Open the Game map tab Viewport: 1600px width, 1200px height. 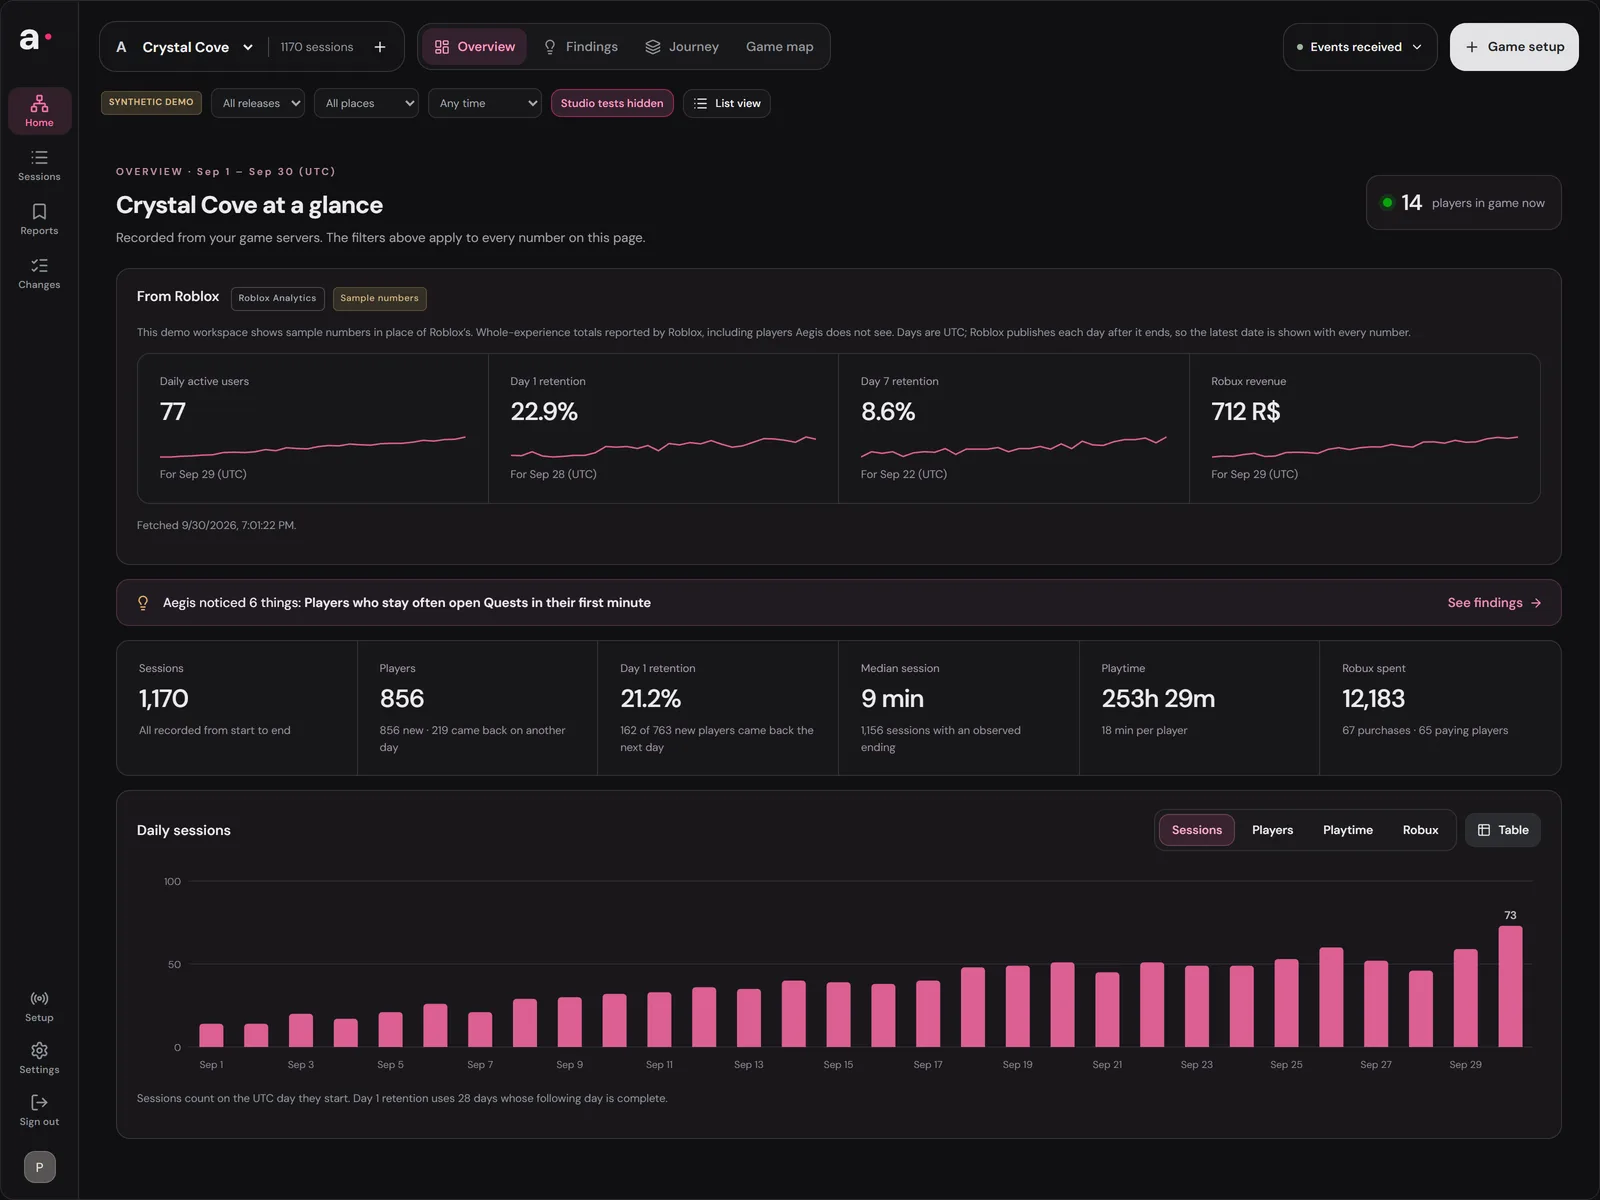pyautogui.click(x=780, y=47)
